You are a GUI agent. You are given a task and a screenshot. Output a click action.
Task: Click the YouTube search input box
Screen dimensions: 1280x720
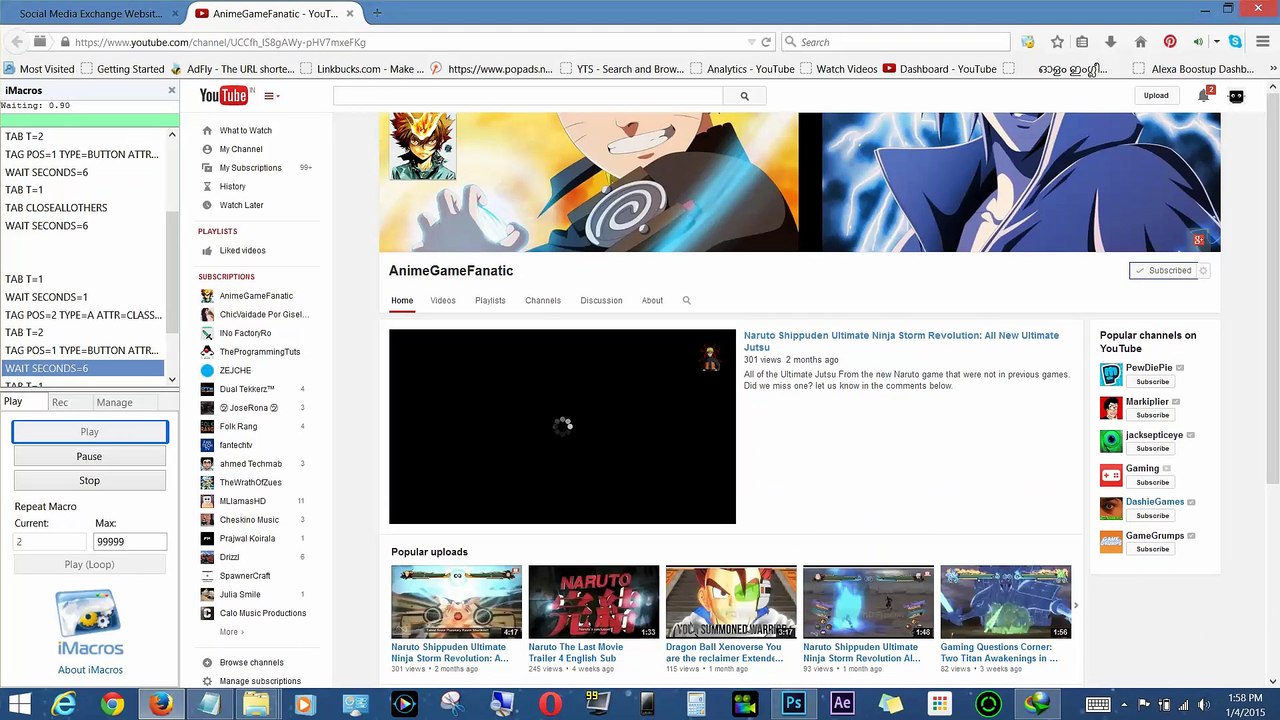tap(528, 96)
